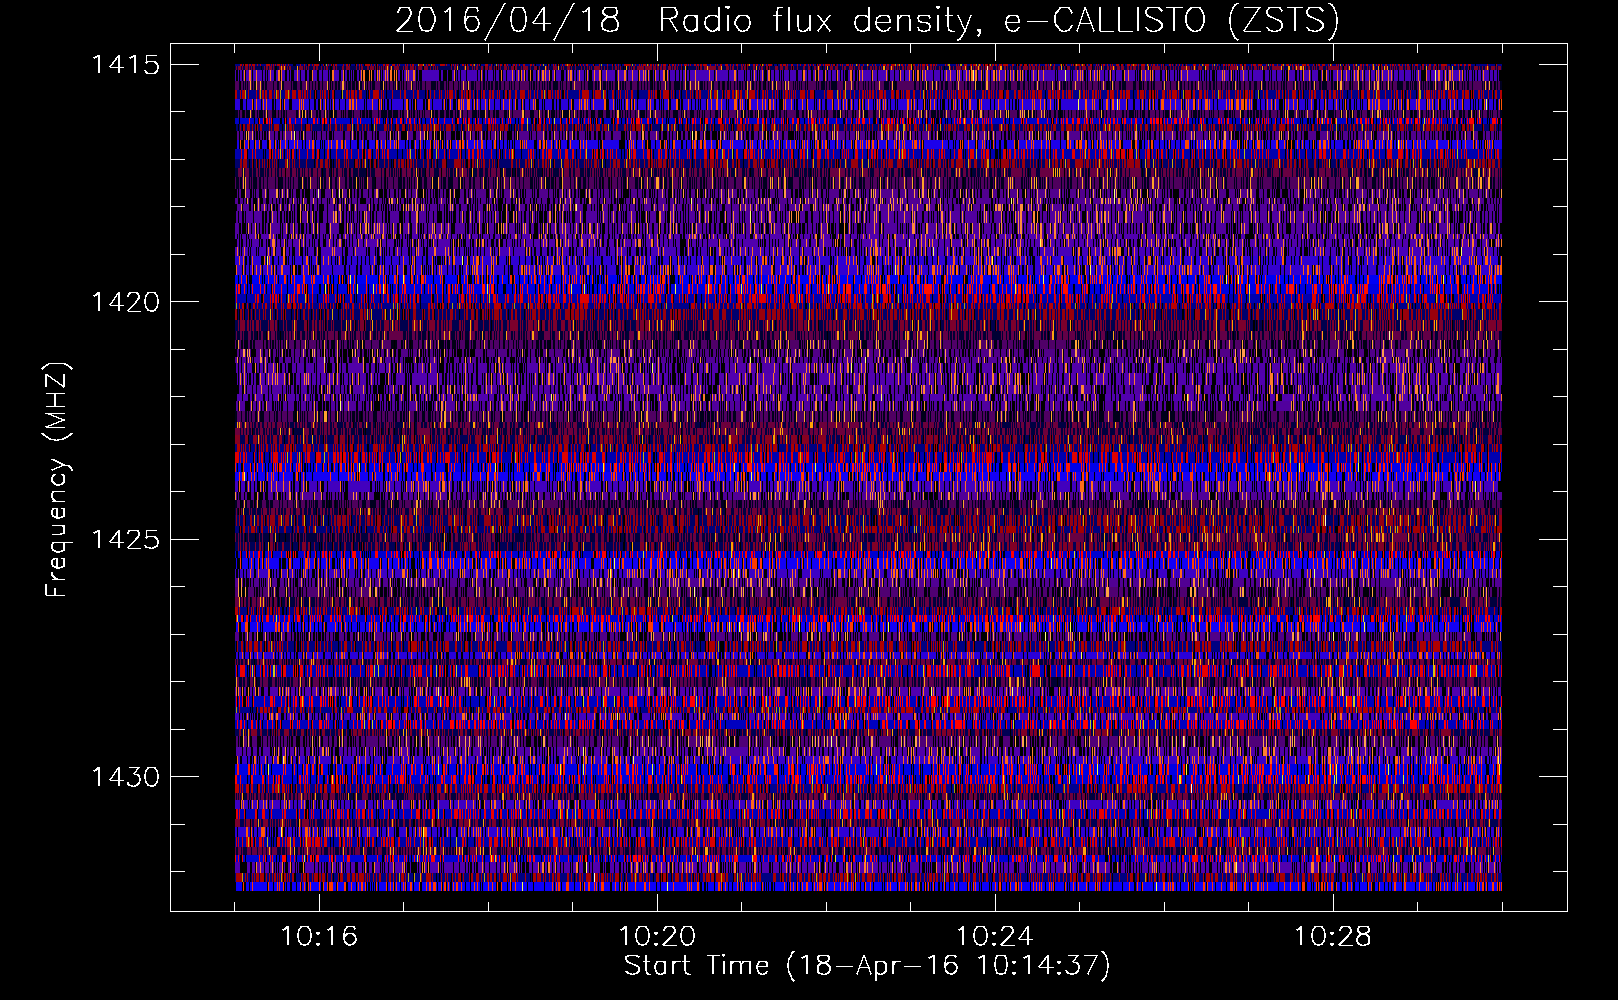Screen dimensions: 1618x1000
Task: Click the 10:28 time tick label
Action: point(1333,937)
